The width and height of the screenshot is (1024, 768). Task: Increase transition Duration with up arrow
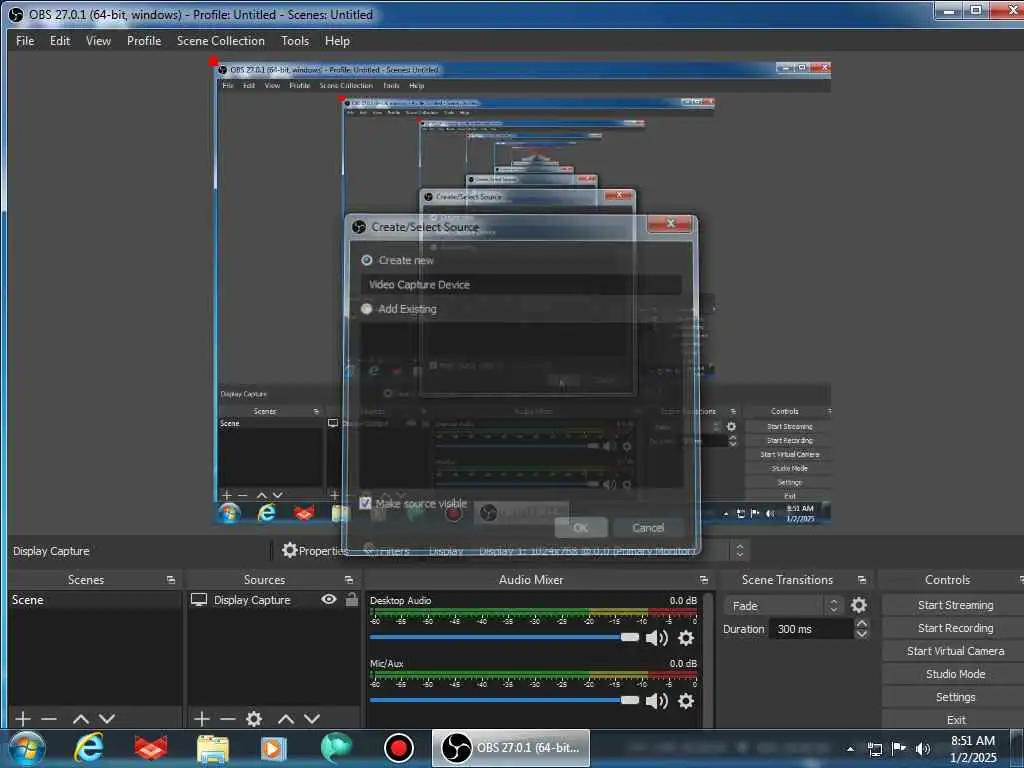click(862, 624)
